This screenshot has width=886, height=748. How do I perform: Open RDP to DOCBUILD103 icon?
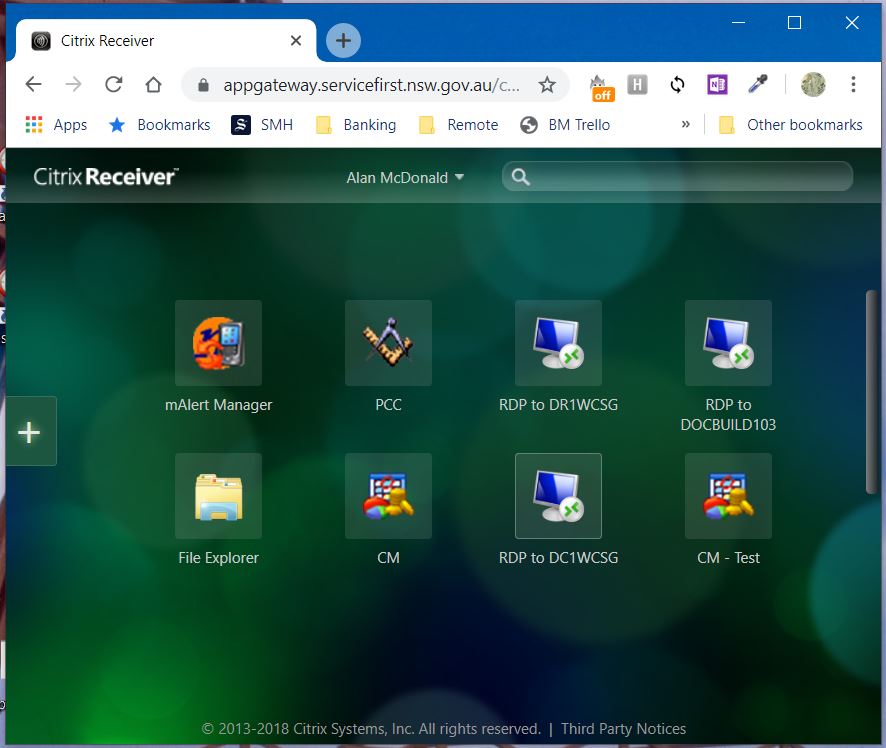tap(728, 343)
